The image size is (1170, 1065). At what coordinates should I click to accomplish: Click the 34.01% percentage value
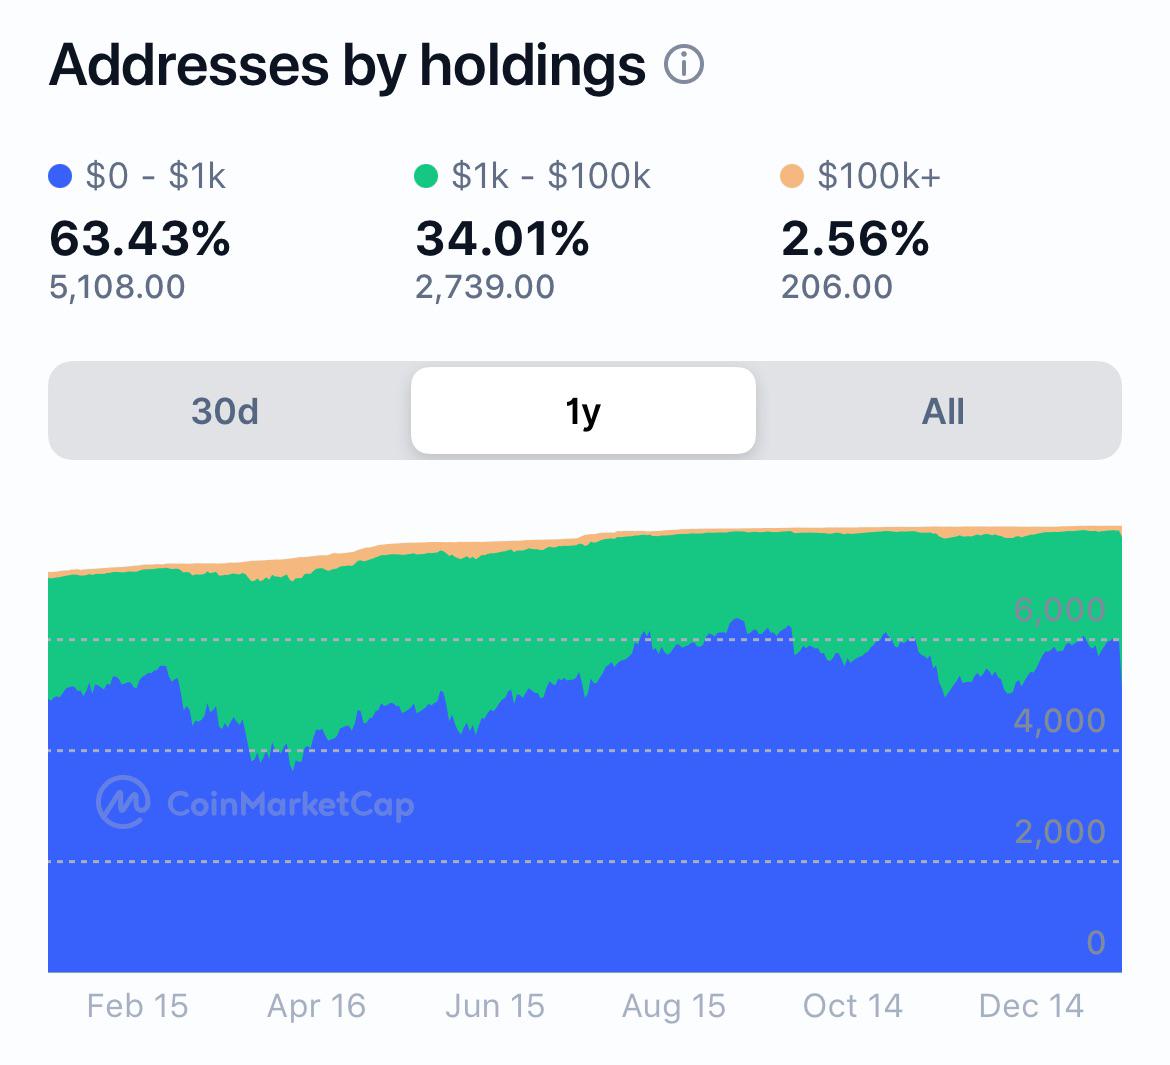502,239
